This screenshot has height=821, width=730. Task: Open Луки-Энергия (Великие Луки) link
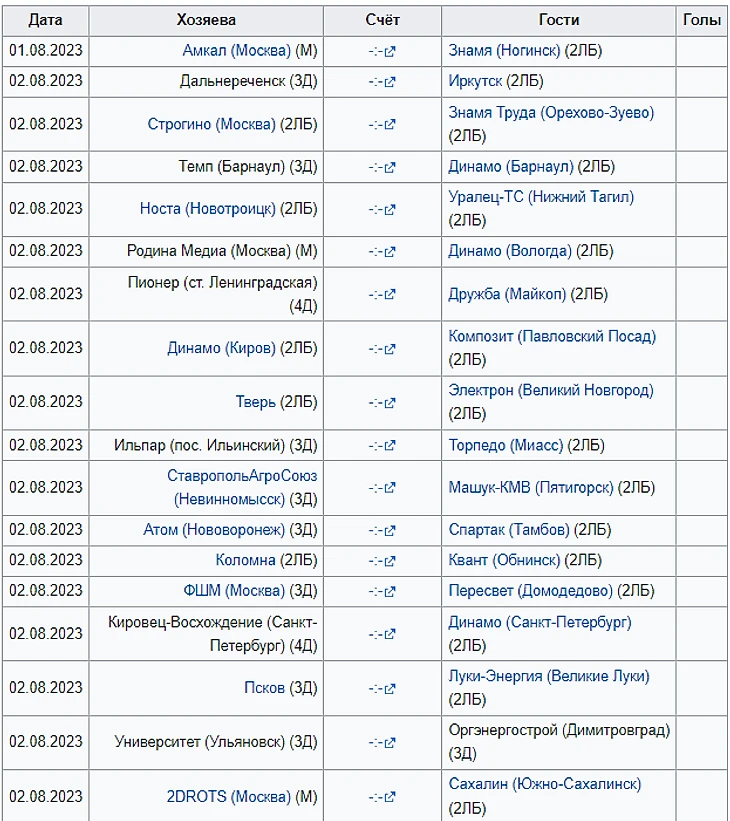click(x=549, y=676)
